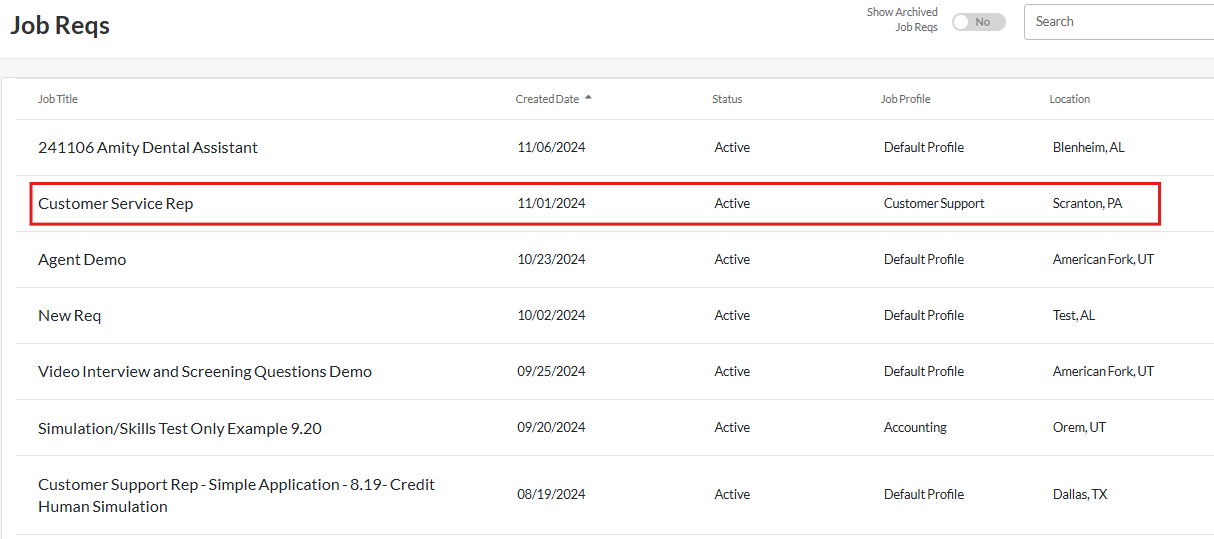Sort by the Location column header
Image resolution: width=1214 pixels, height=539 pixels.
tap(1069, 99)
